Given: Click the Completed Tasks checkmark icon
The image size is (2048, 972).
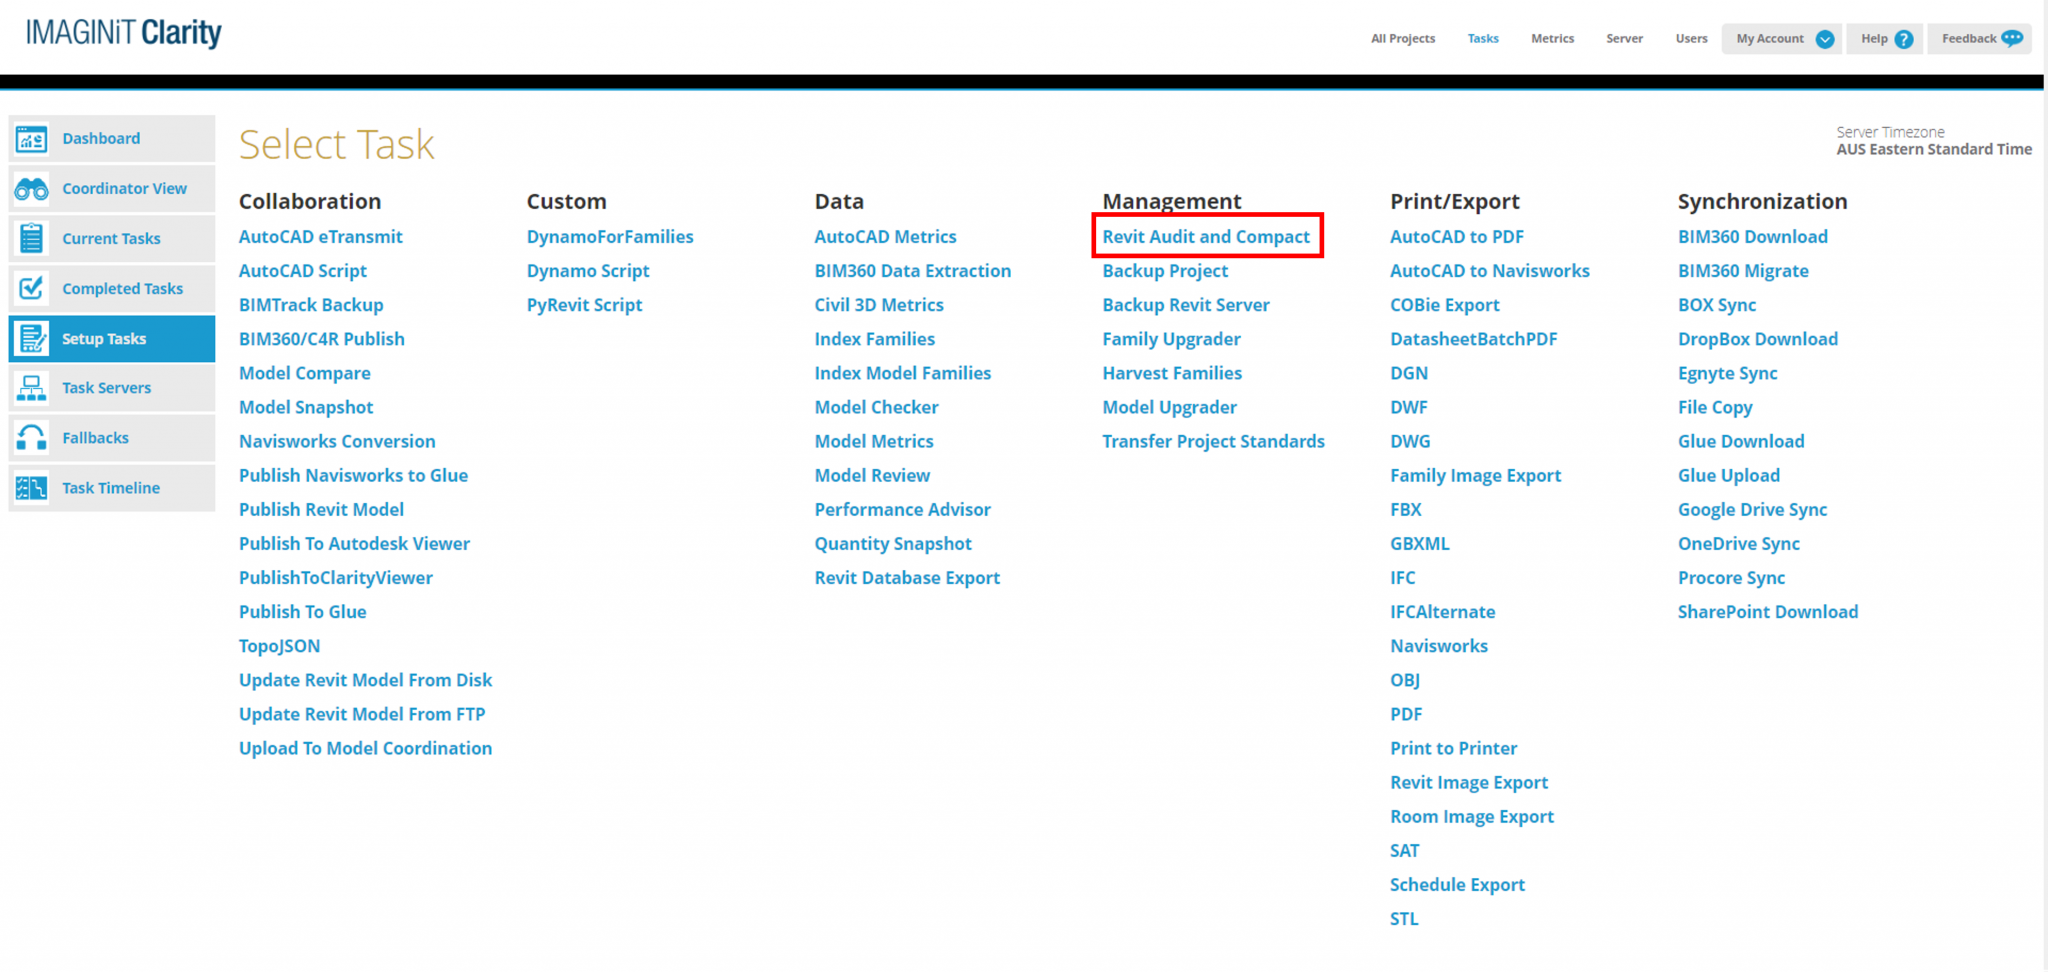Looking at the screenshot, I should pyautogui.click(x=31, y=289).
